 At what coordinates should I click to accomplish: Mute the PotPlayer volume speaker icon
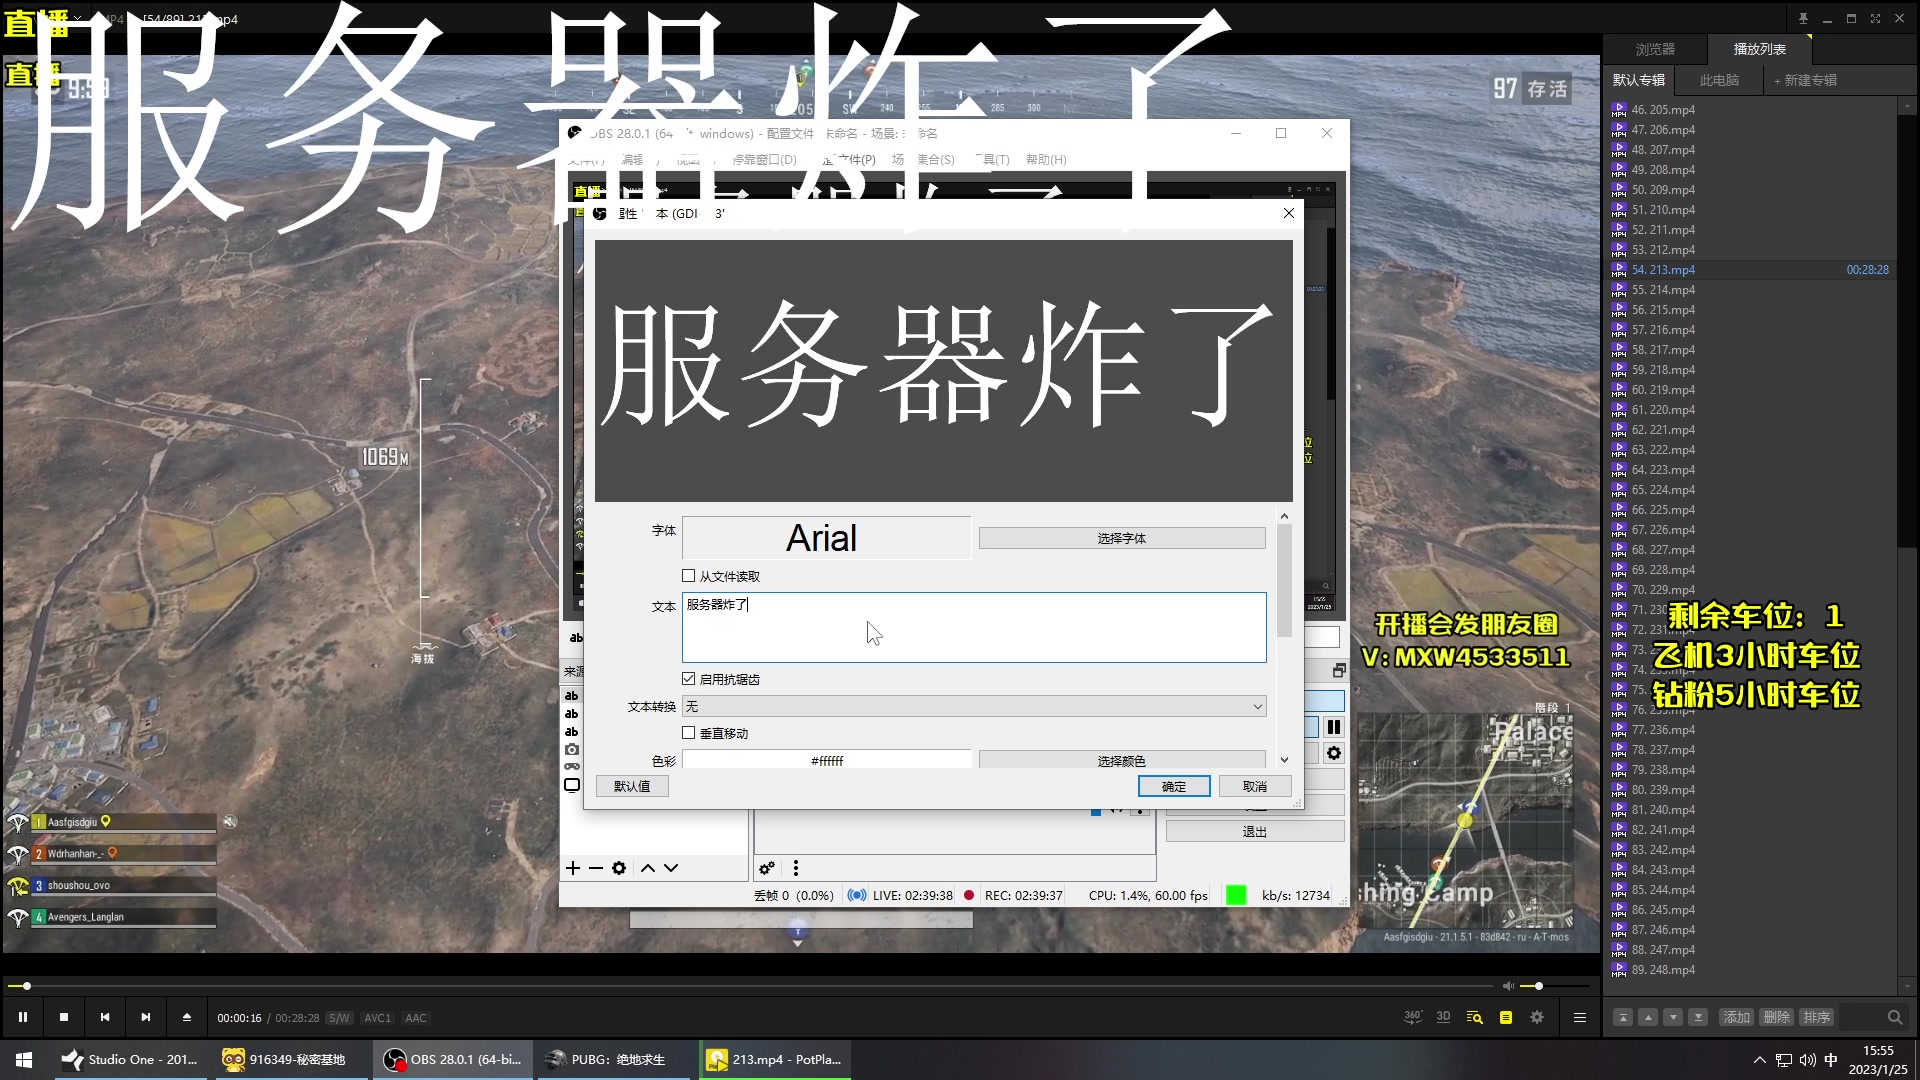click(x=1508, y=986)
